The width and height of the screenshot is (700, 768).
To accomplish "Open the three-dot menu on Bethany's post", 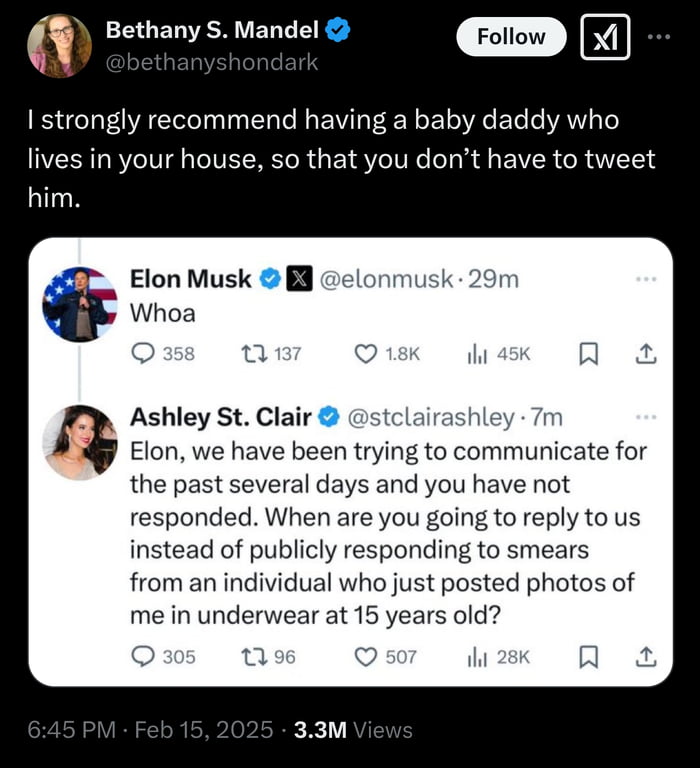I will pyautogui.click(x=657, y=36).
